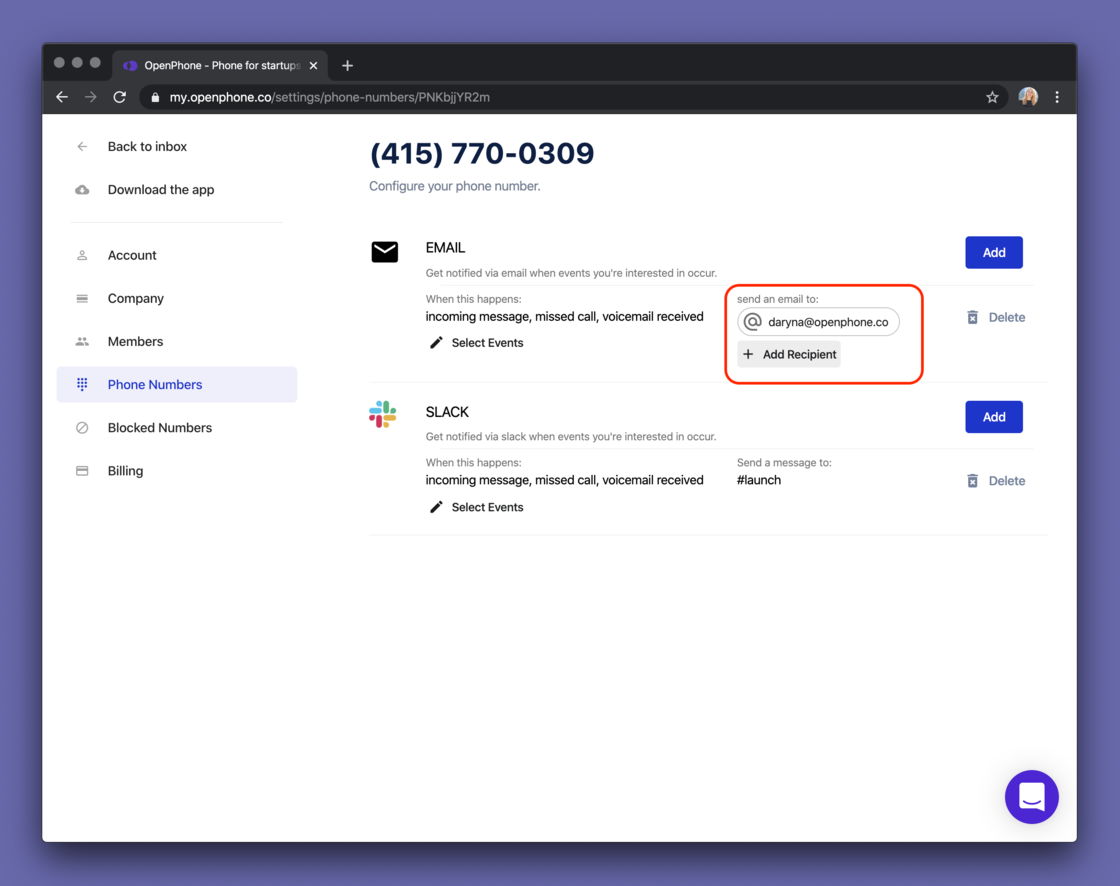Click the daryna@openphone.co recipient chip

tap(818, 322)
